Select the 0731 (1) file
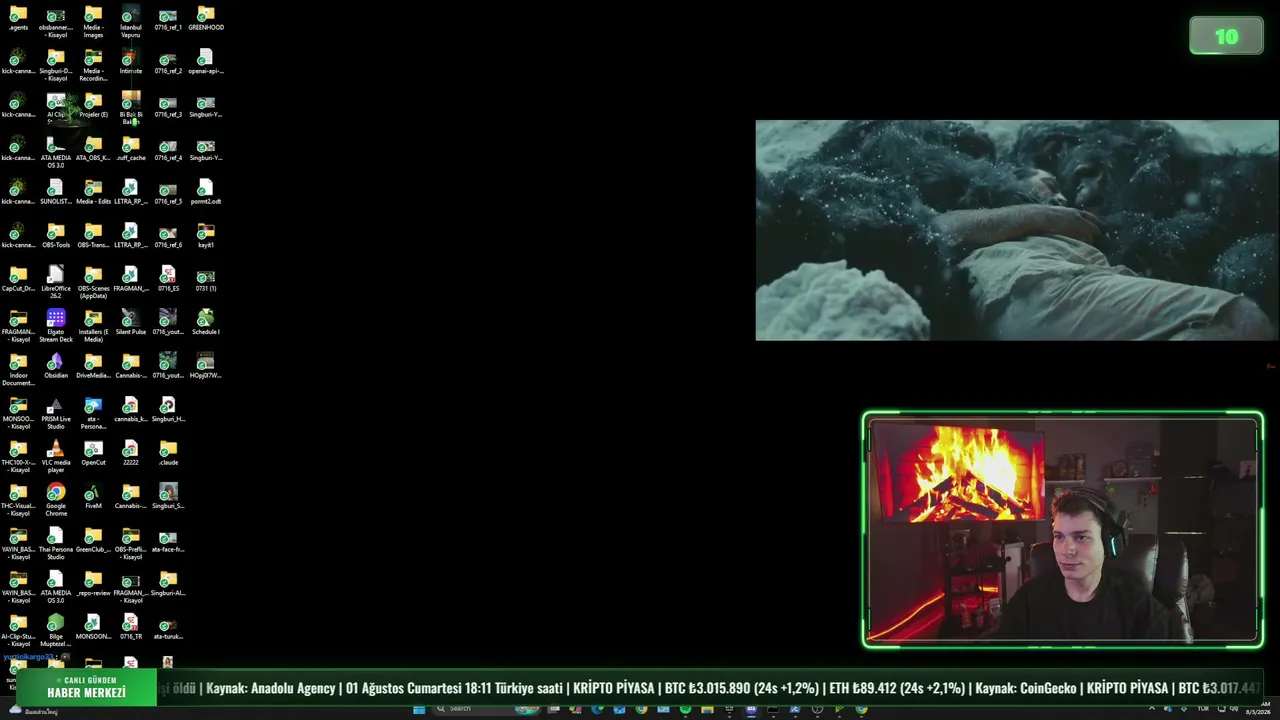The height and width of the screenshot is (720, 1280). point(206,280)
